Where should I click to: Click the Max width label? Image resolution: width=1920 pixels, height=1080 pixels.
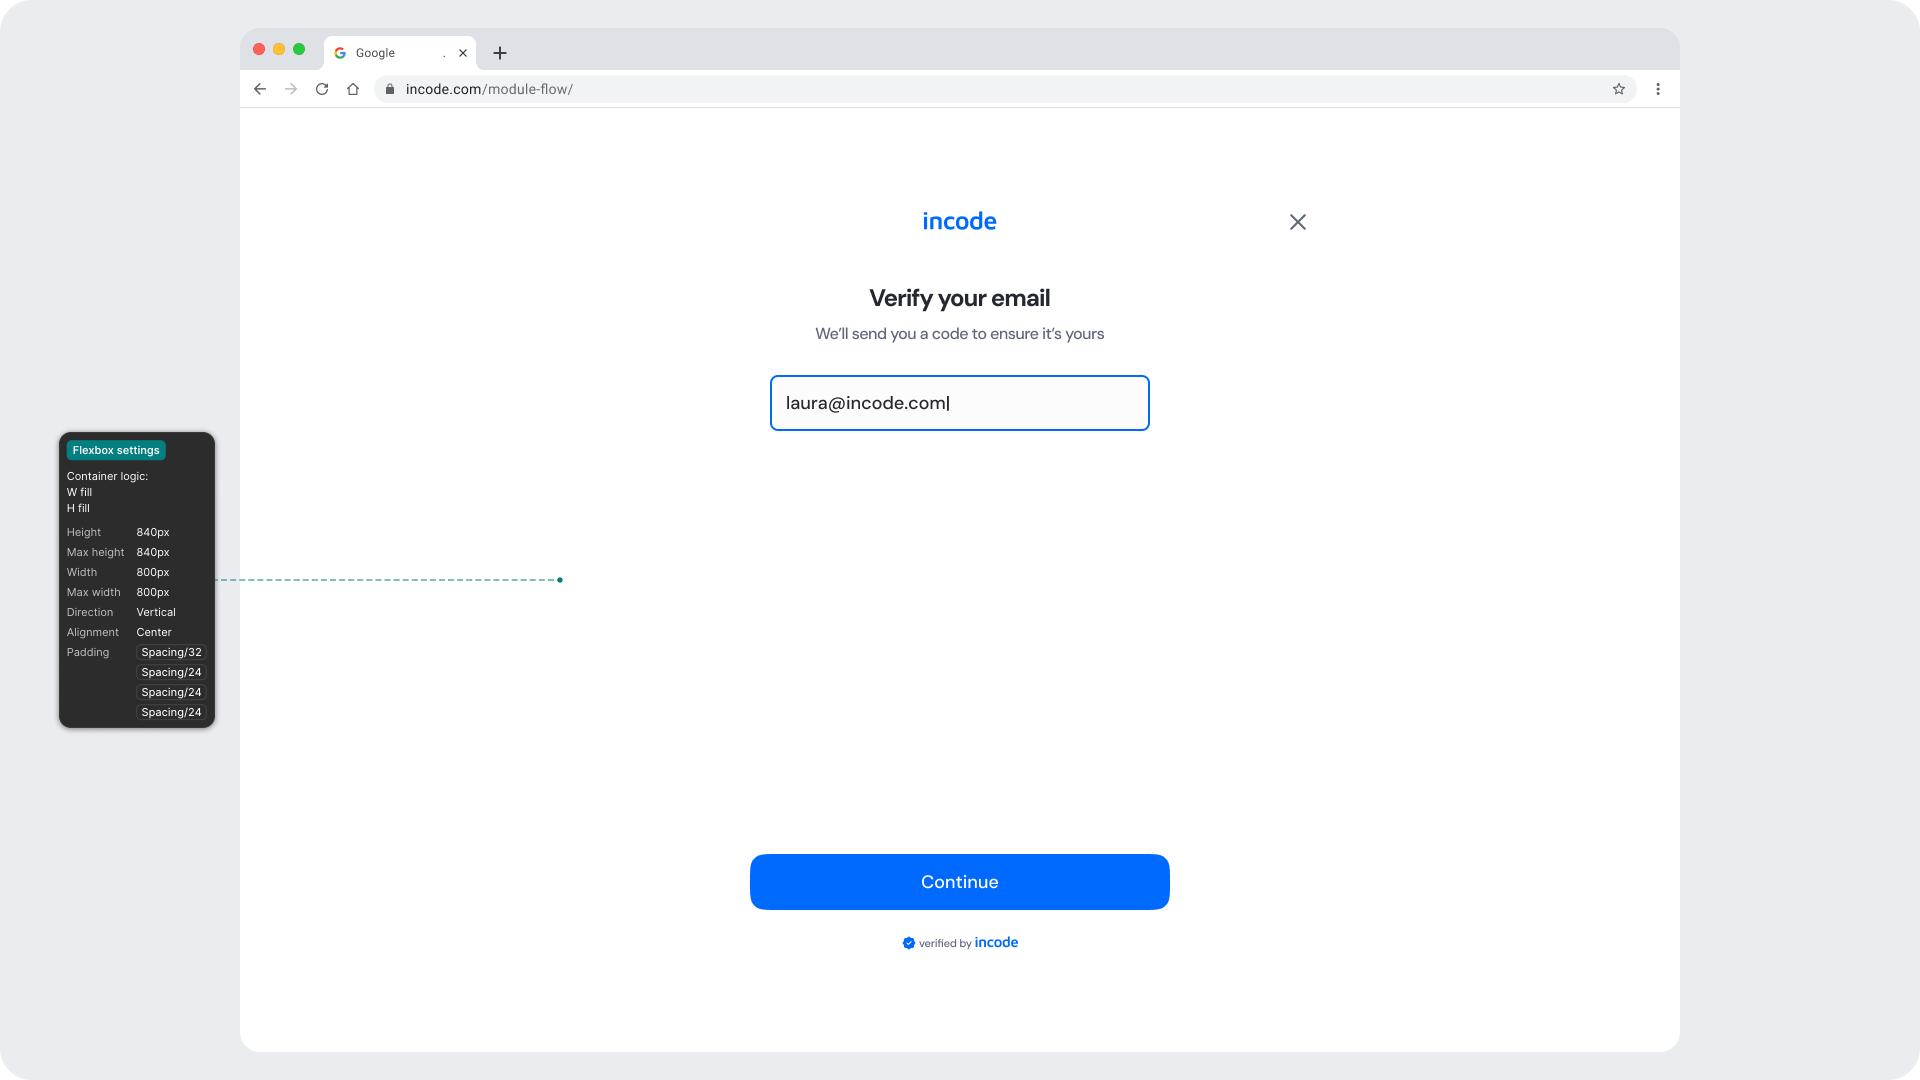(x=93, y=592)
